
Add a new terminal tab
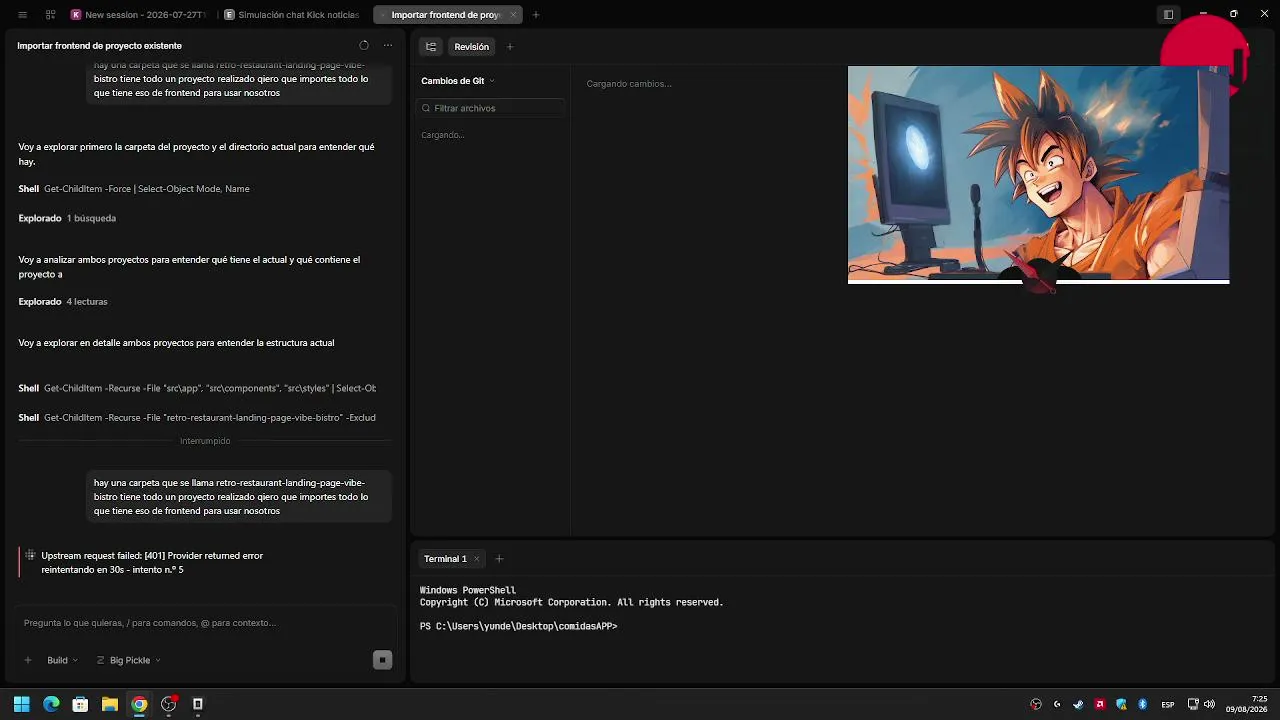499,559
